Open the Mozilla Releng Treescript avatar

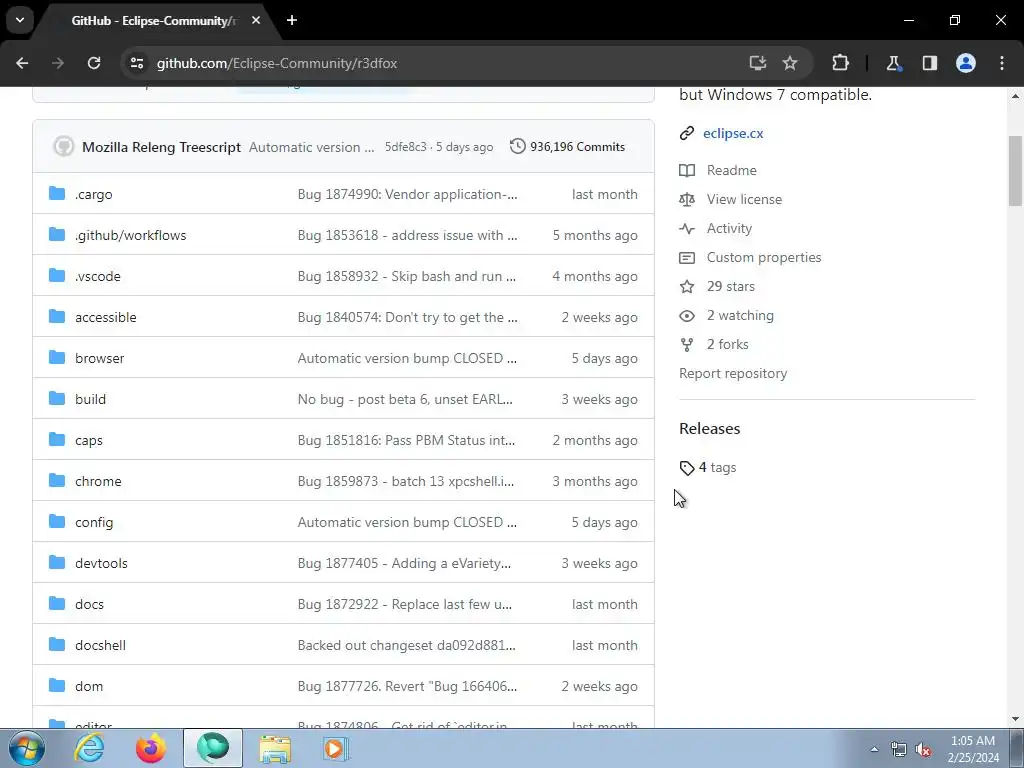(x=63, y=146)
